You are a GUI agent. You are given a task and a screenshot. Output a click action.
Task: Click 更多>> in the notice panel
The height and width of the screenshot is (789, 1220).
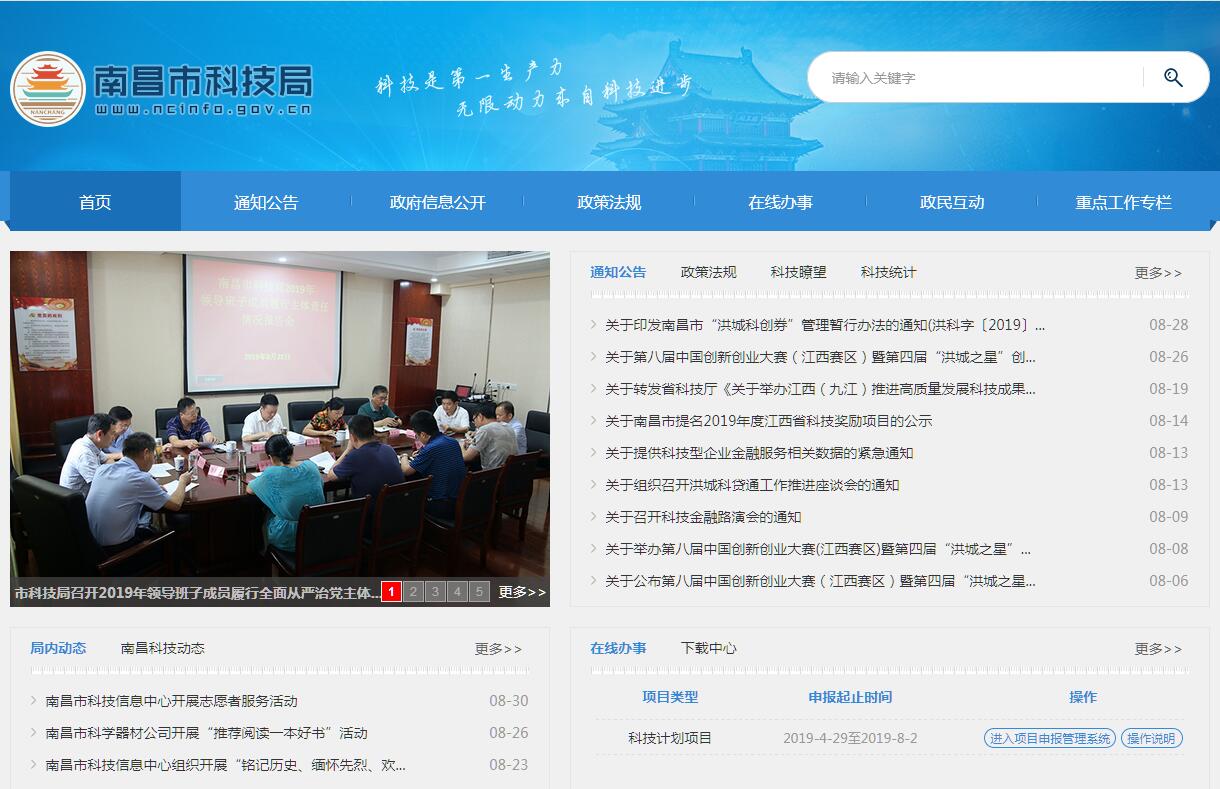[x=1158, y=273]
